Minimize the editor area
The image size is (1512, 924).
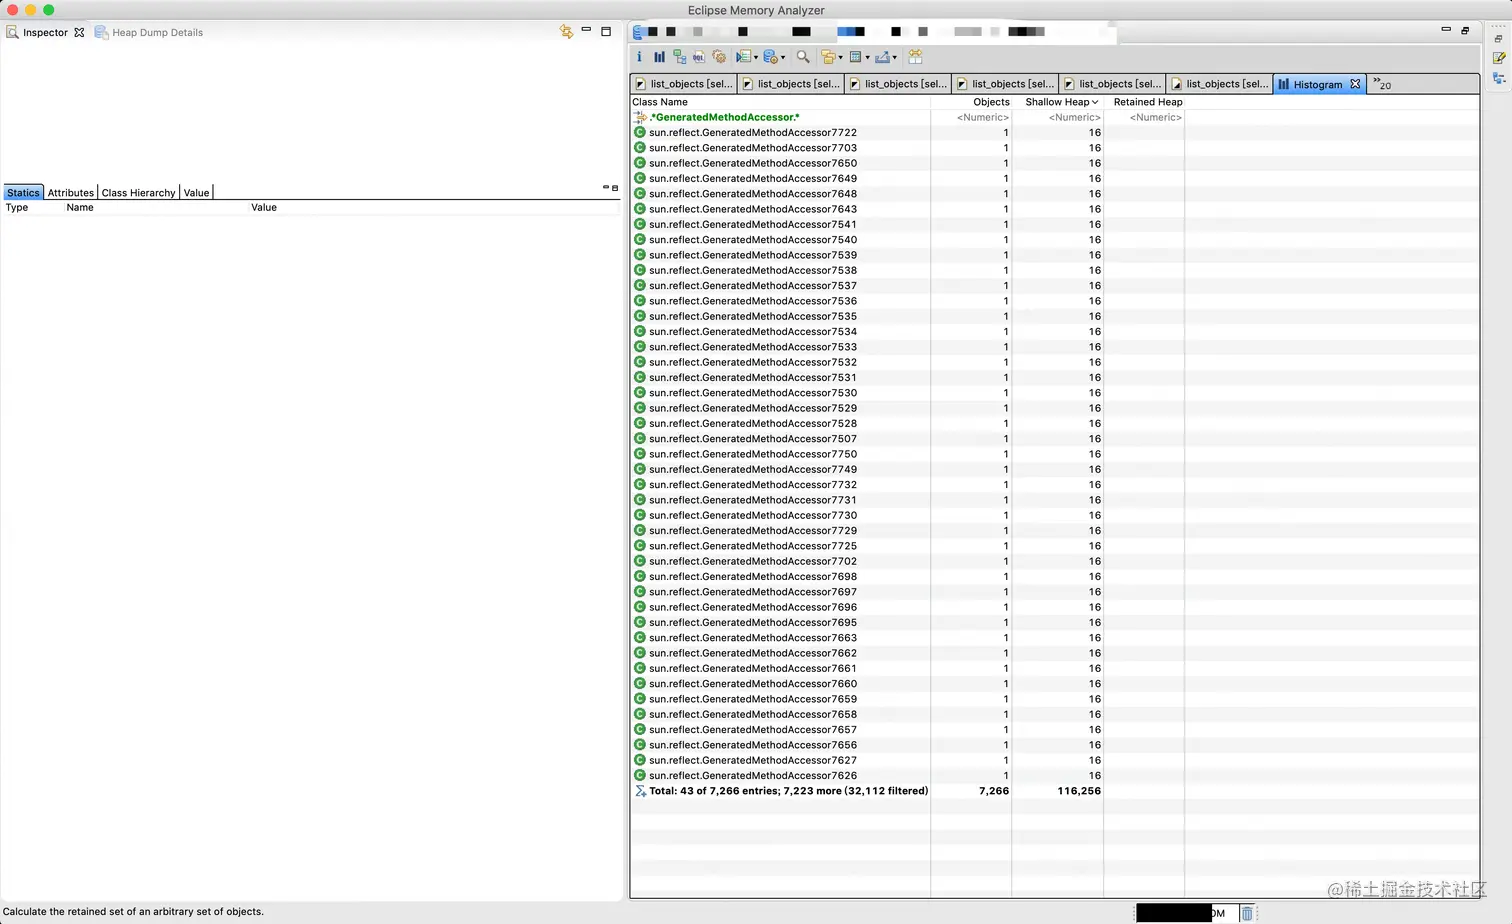point(1446,29)
